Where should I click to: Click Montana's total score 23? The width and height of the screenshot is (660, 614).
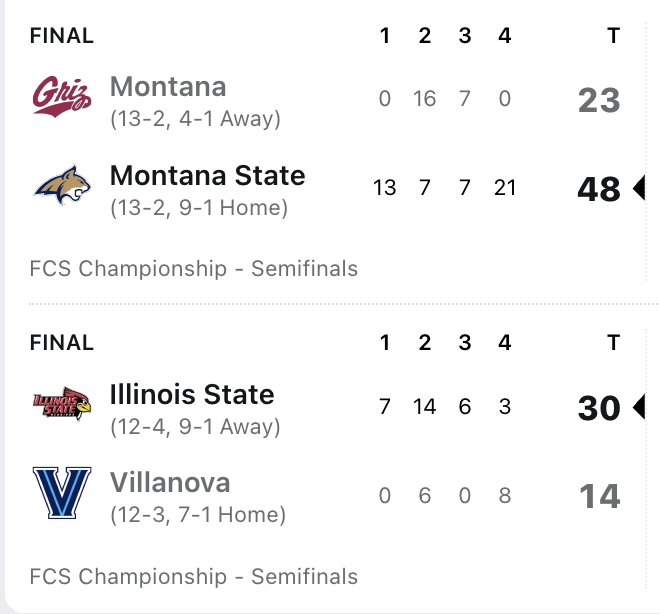[x=599, y=100]
